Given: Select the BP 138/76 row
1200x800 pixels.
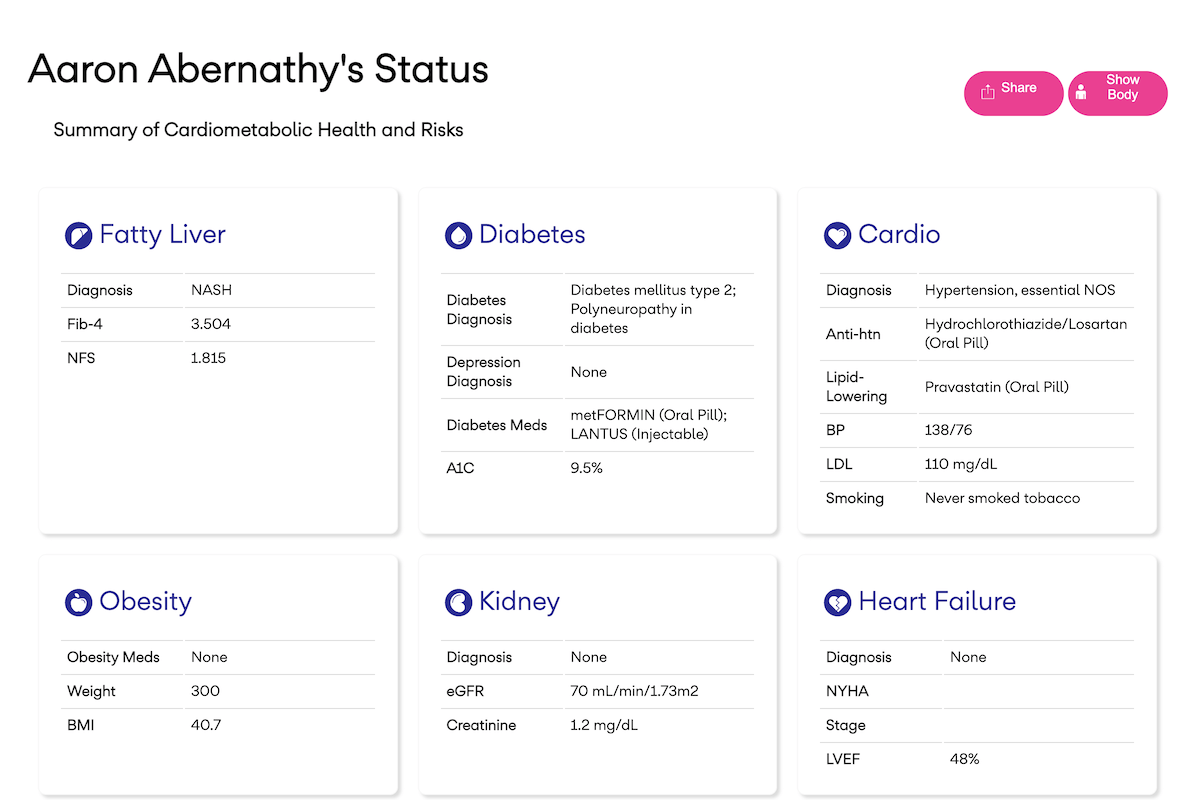Looking at the screenshot, I should 977,430.
